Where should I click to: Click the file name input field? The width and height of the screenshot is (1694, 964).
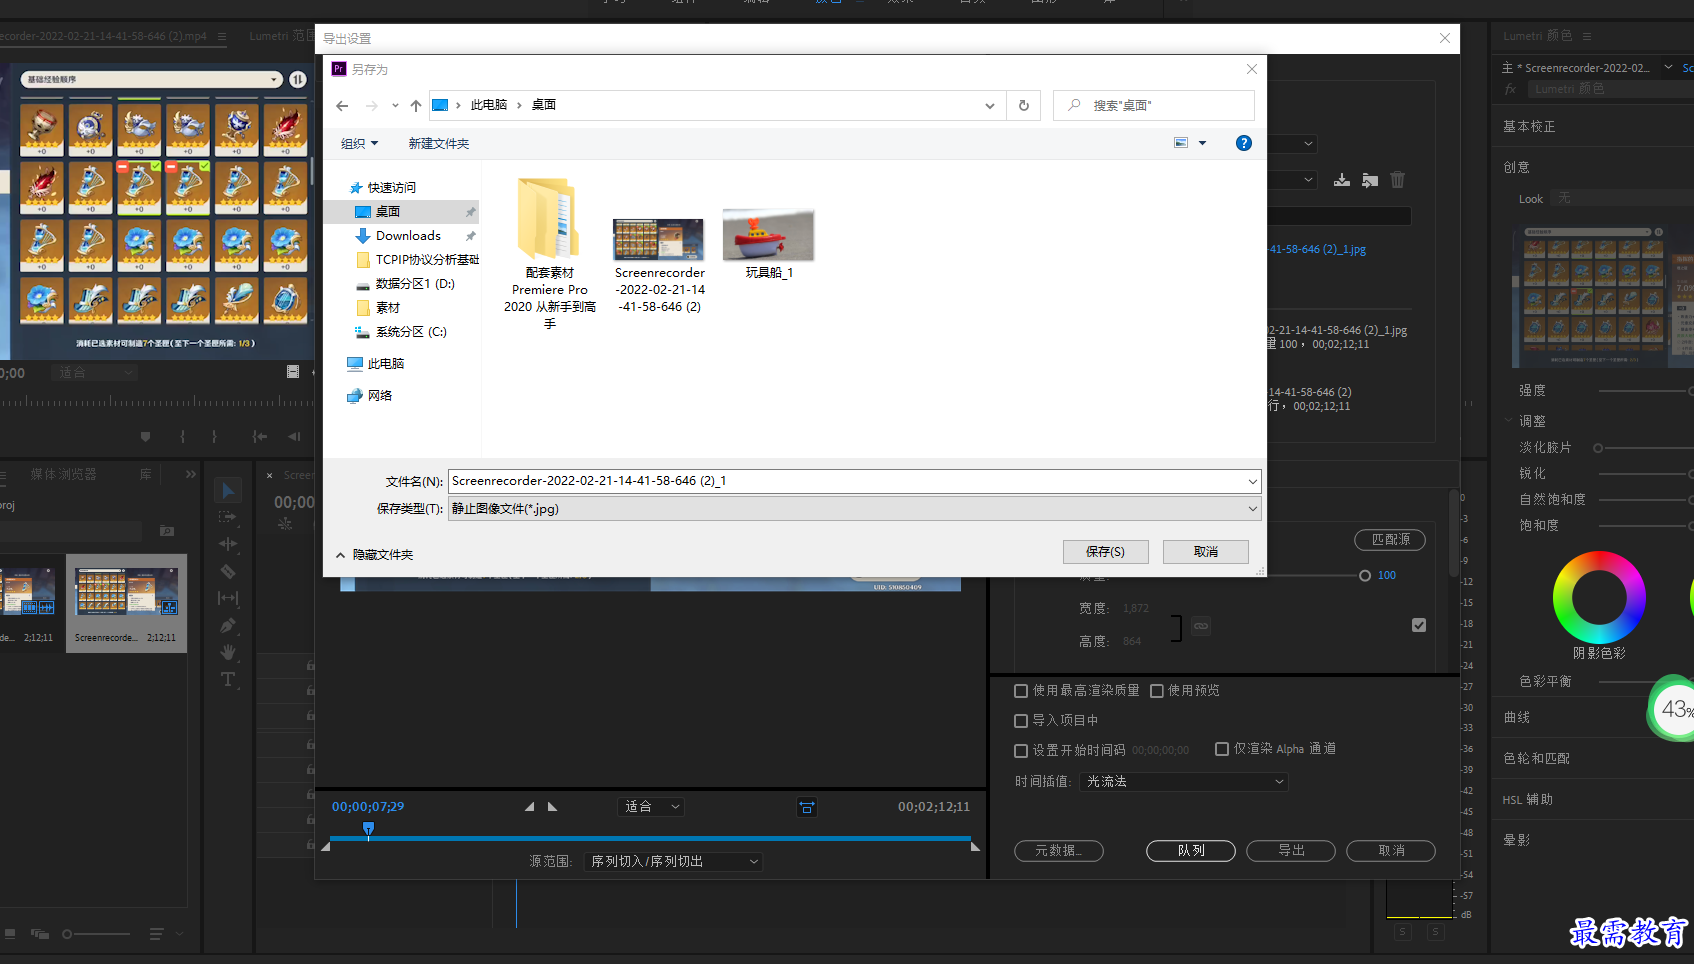click(846, 482)
